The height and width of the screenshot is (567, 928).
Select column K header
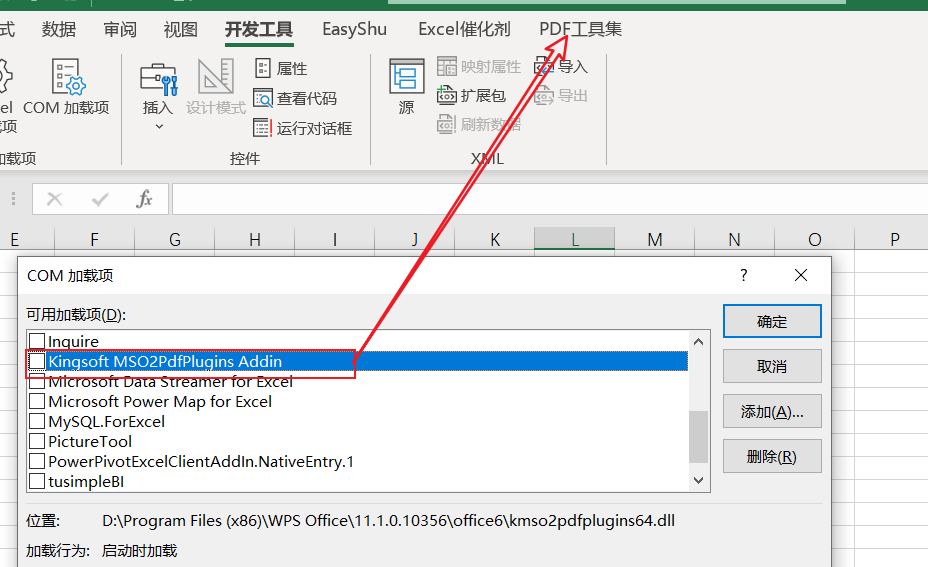coord(495,240)
